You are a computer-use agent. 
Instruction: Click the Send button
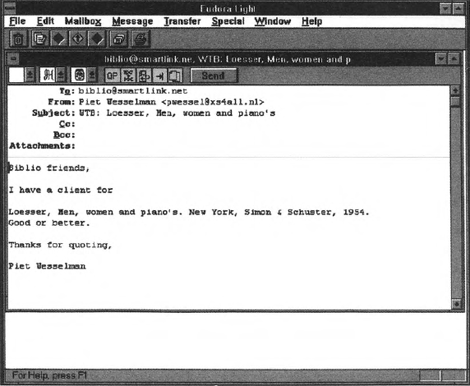(x=214, y=76)
